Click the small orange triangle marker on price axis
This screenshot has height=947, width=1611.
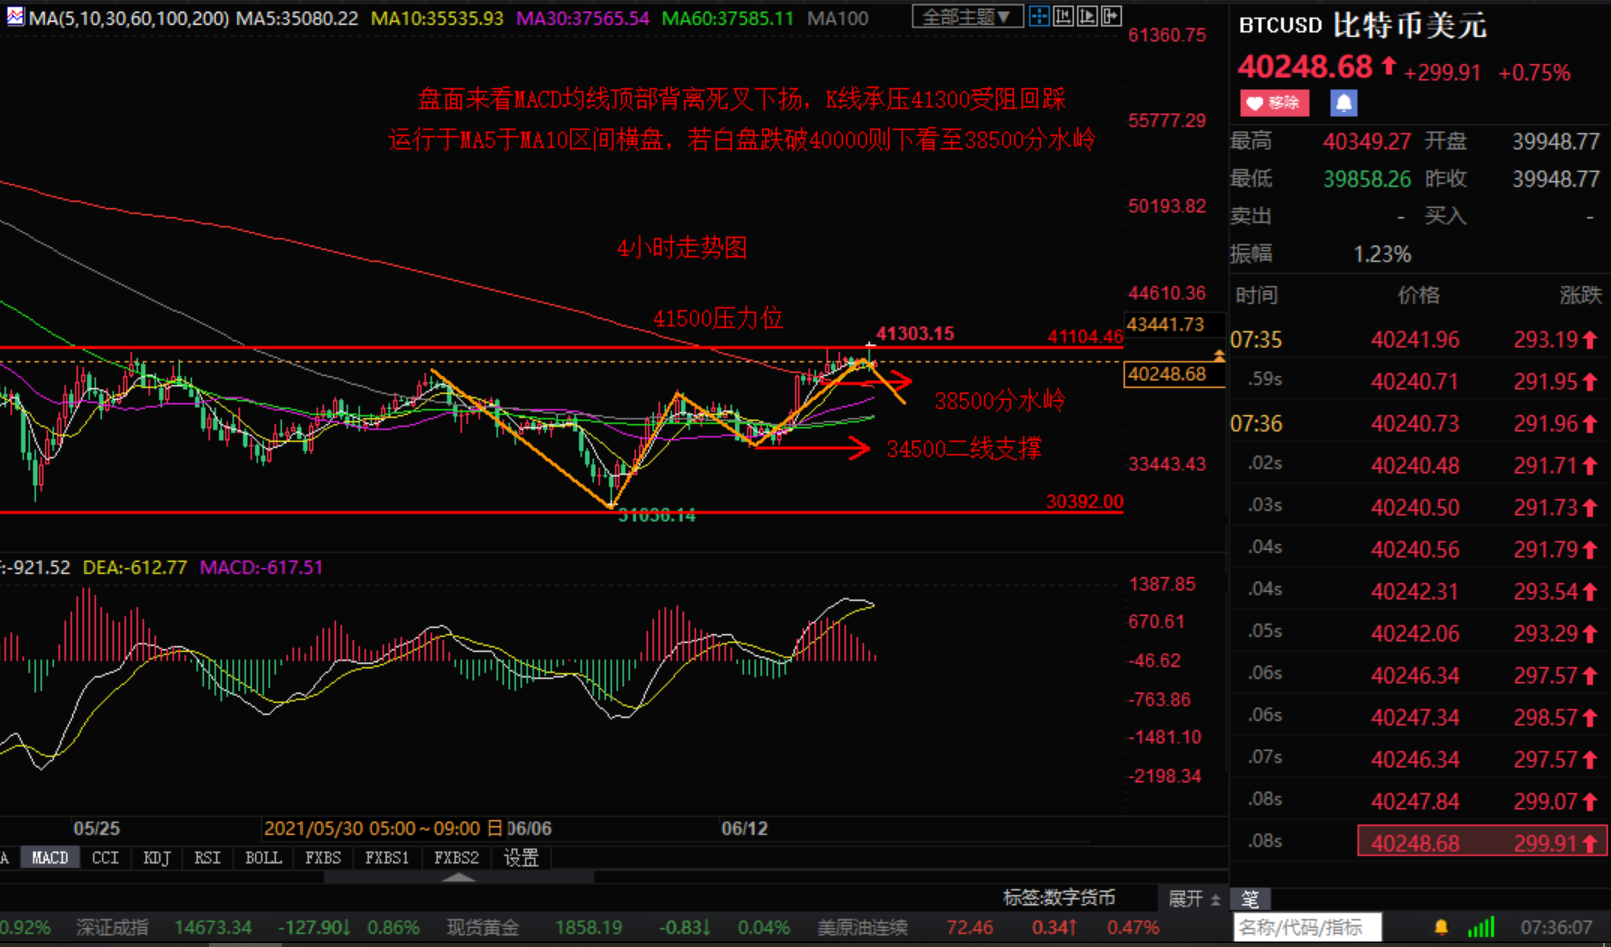[x=1219, y=355]
